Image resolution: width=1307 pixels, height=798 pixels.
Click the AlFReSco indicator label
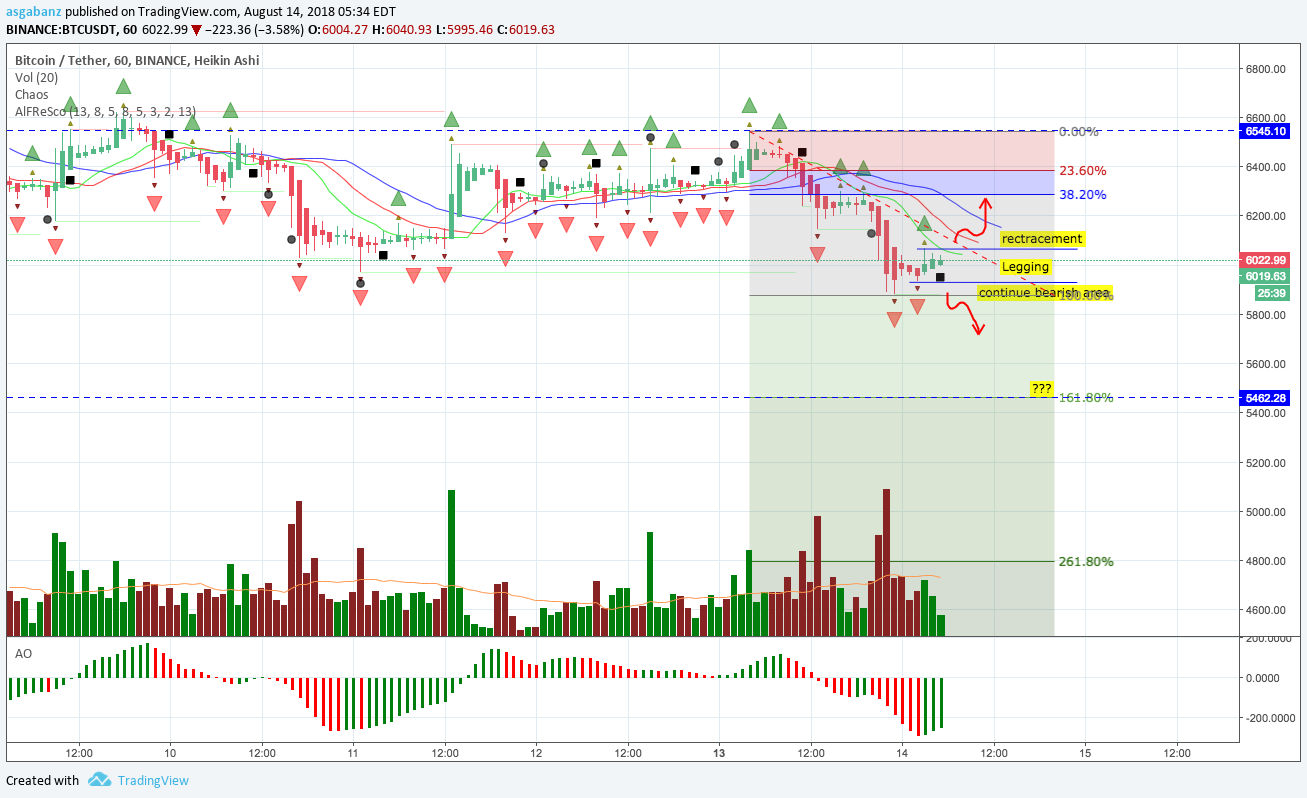pos(105,112)
